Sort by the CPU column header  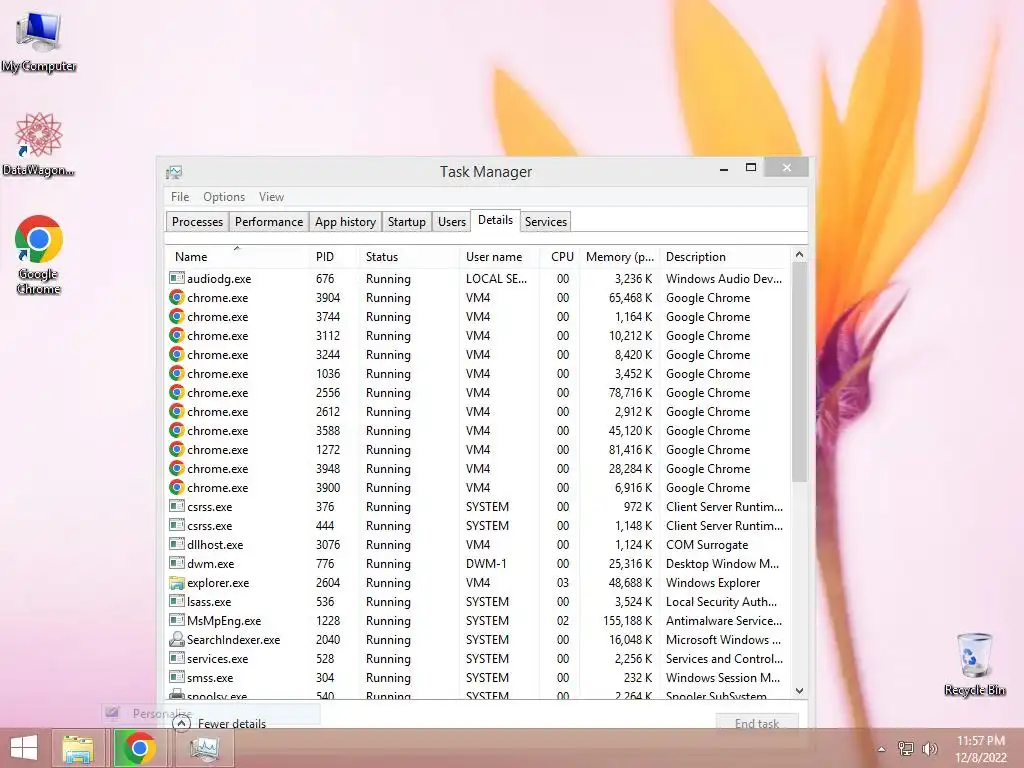pyautogui.click(x=560, y=257)
